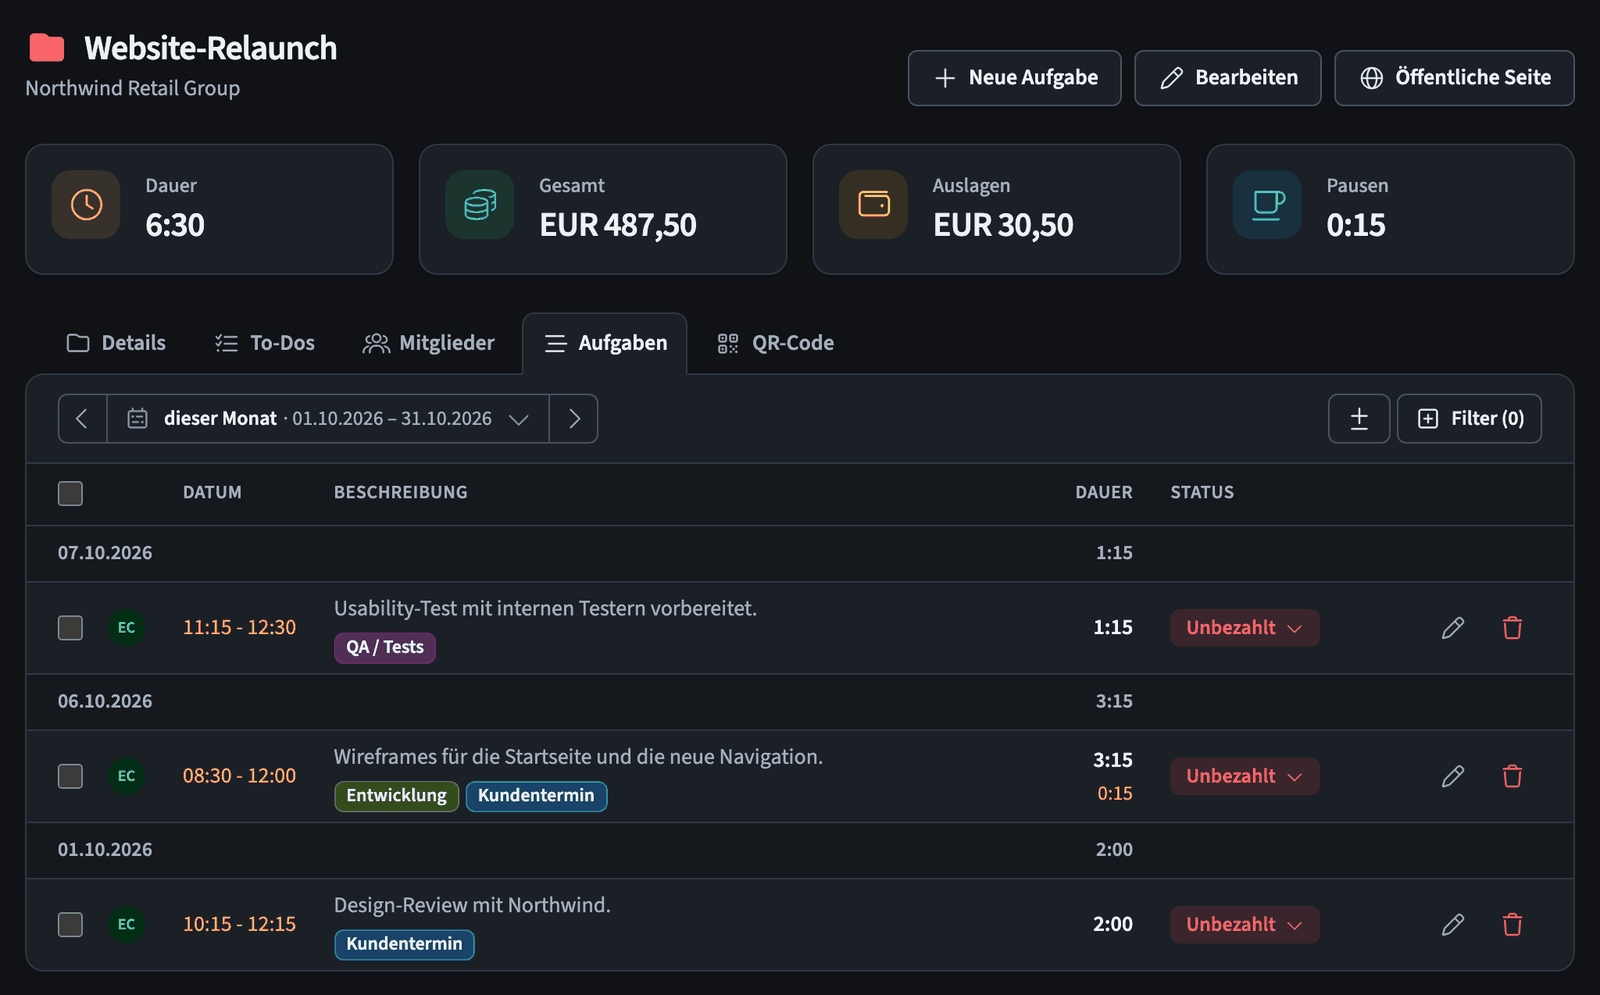Image resolution: width=1600 pixels, height=995 pixels.
Task: Edit the Design-Review entry with pencil icon
Action: click(1453, 925)
